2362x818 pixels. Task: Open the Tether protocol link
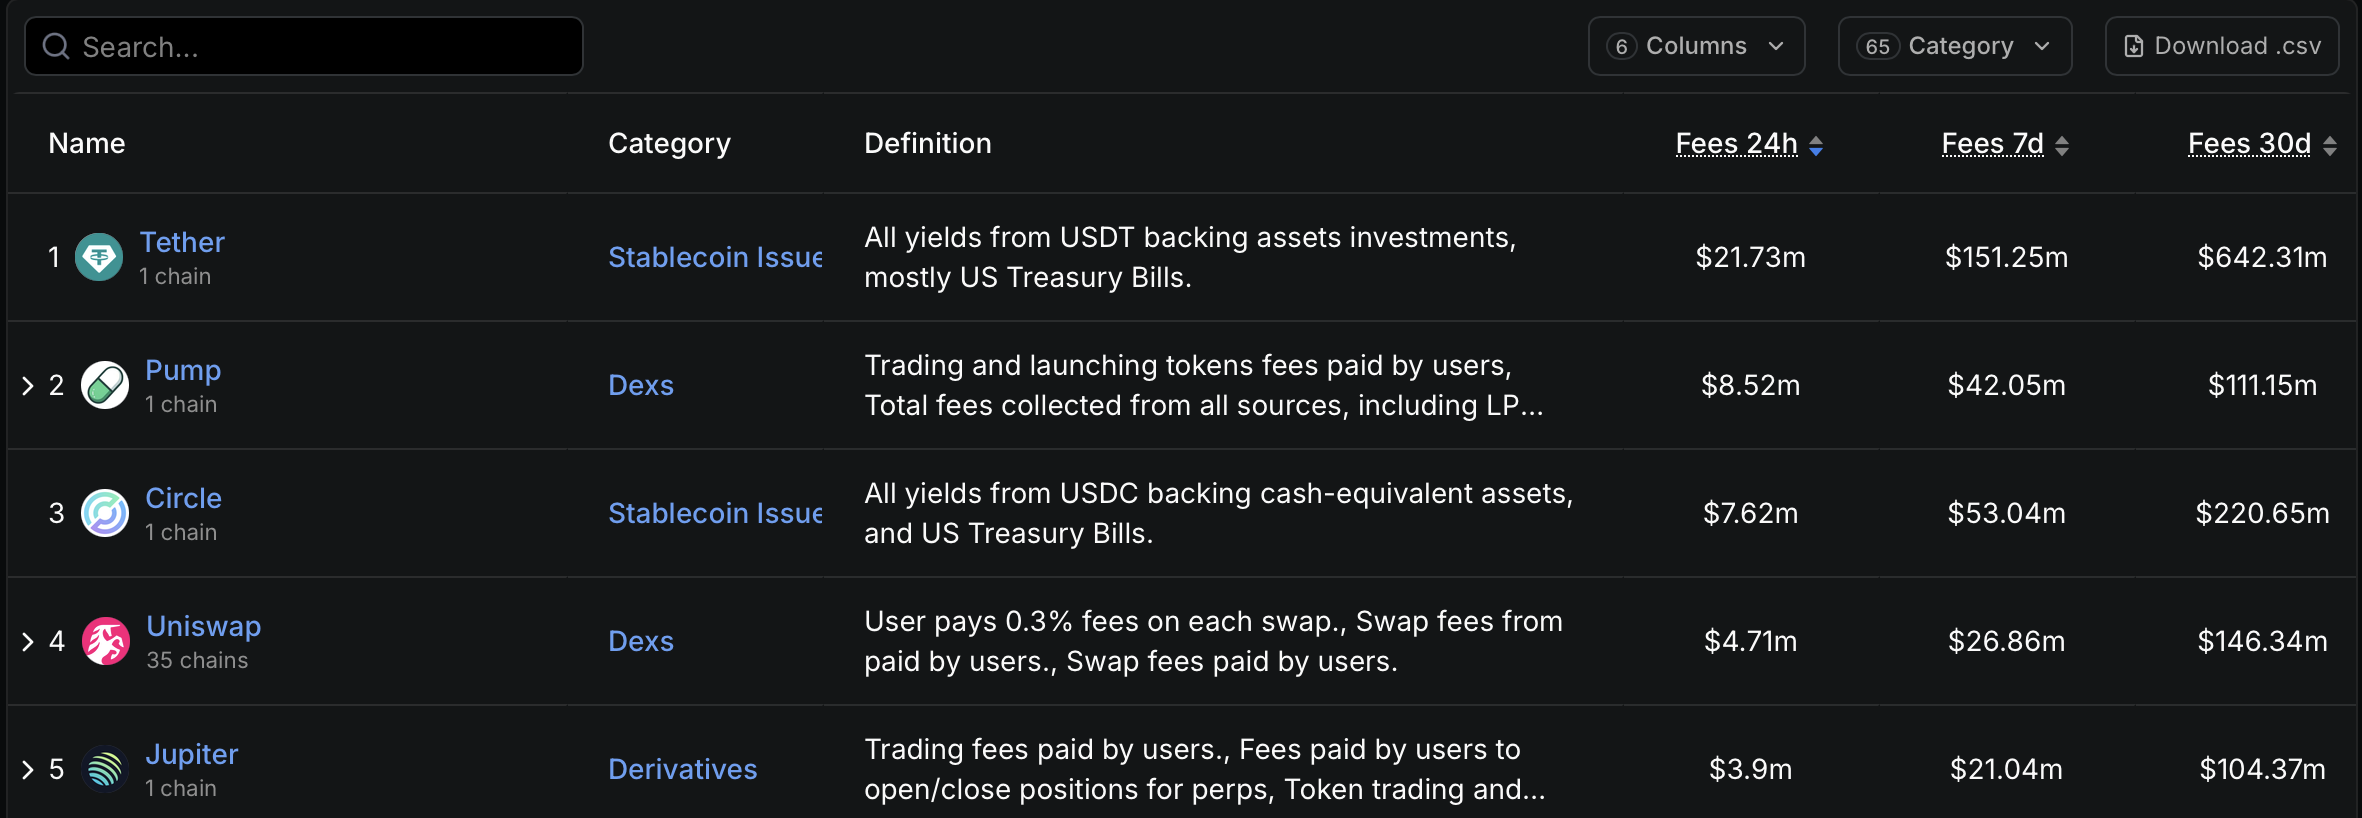click(182, 242)
